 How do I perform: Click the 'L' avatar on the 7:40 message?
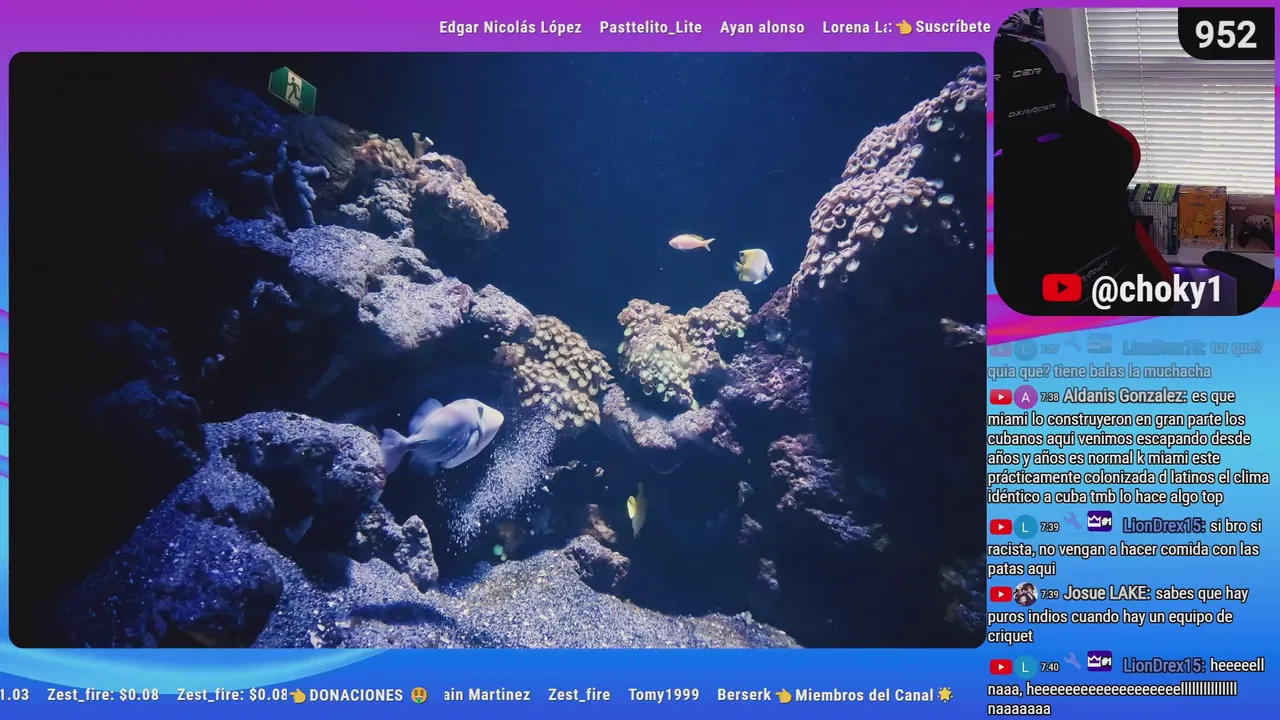(x=1026, y=667)
